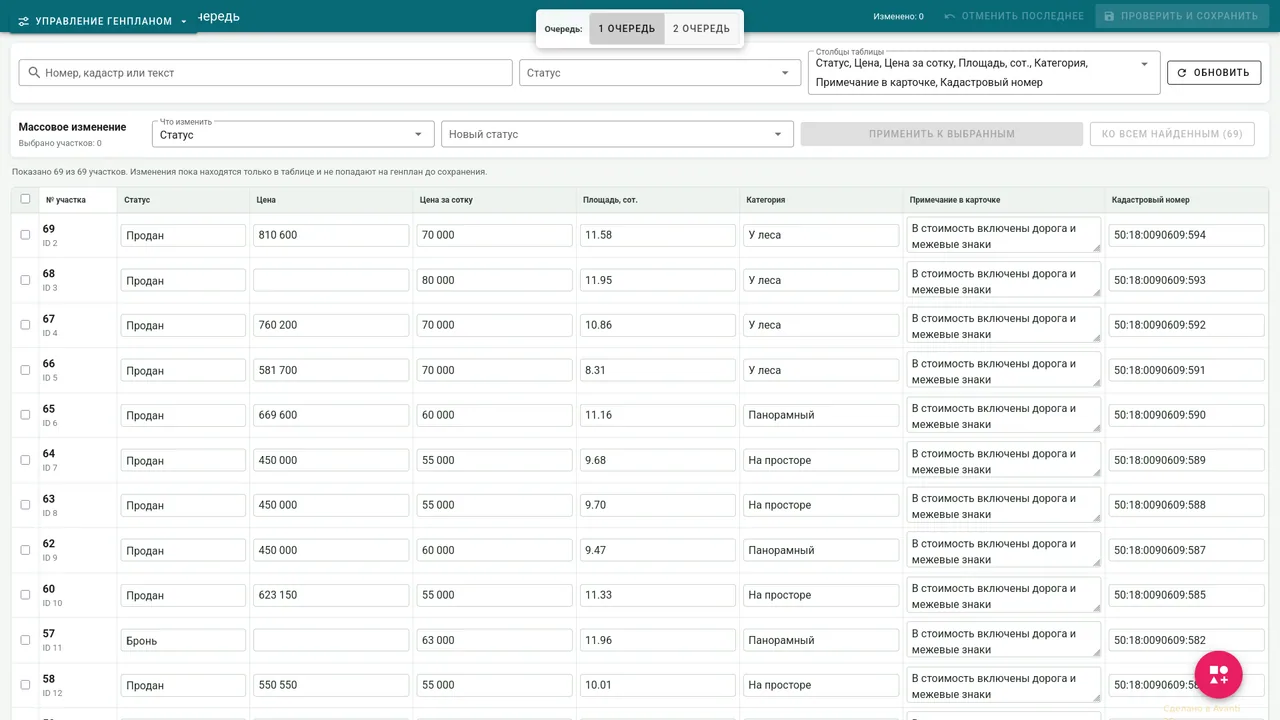Click price field 810 600 for plot 69
This screenshot has width=1280, height=720.
coord(331,235)
